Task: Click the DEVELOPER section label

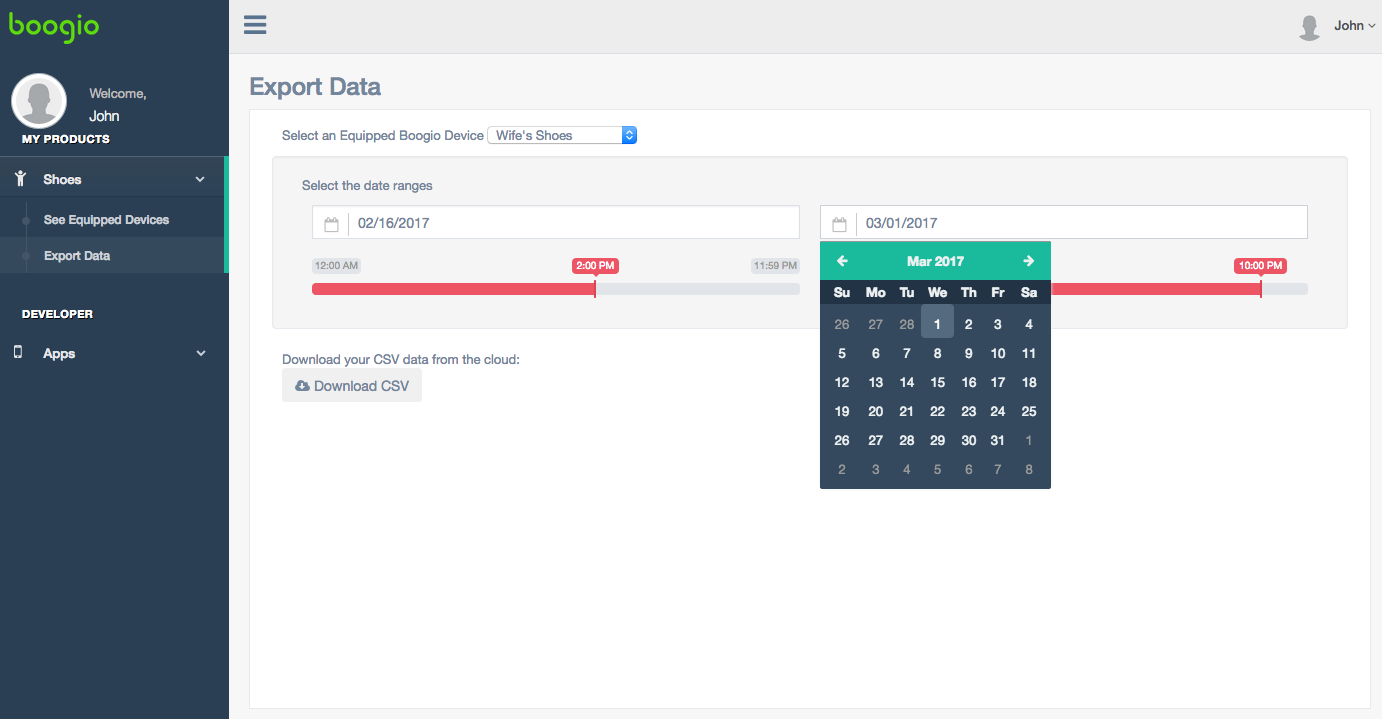Action: pos(57,314)
